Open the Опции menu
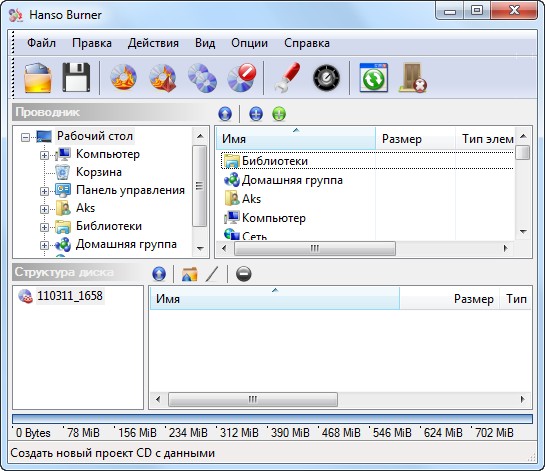This screenshot has width=545, height=471. (250, 43)
